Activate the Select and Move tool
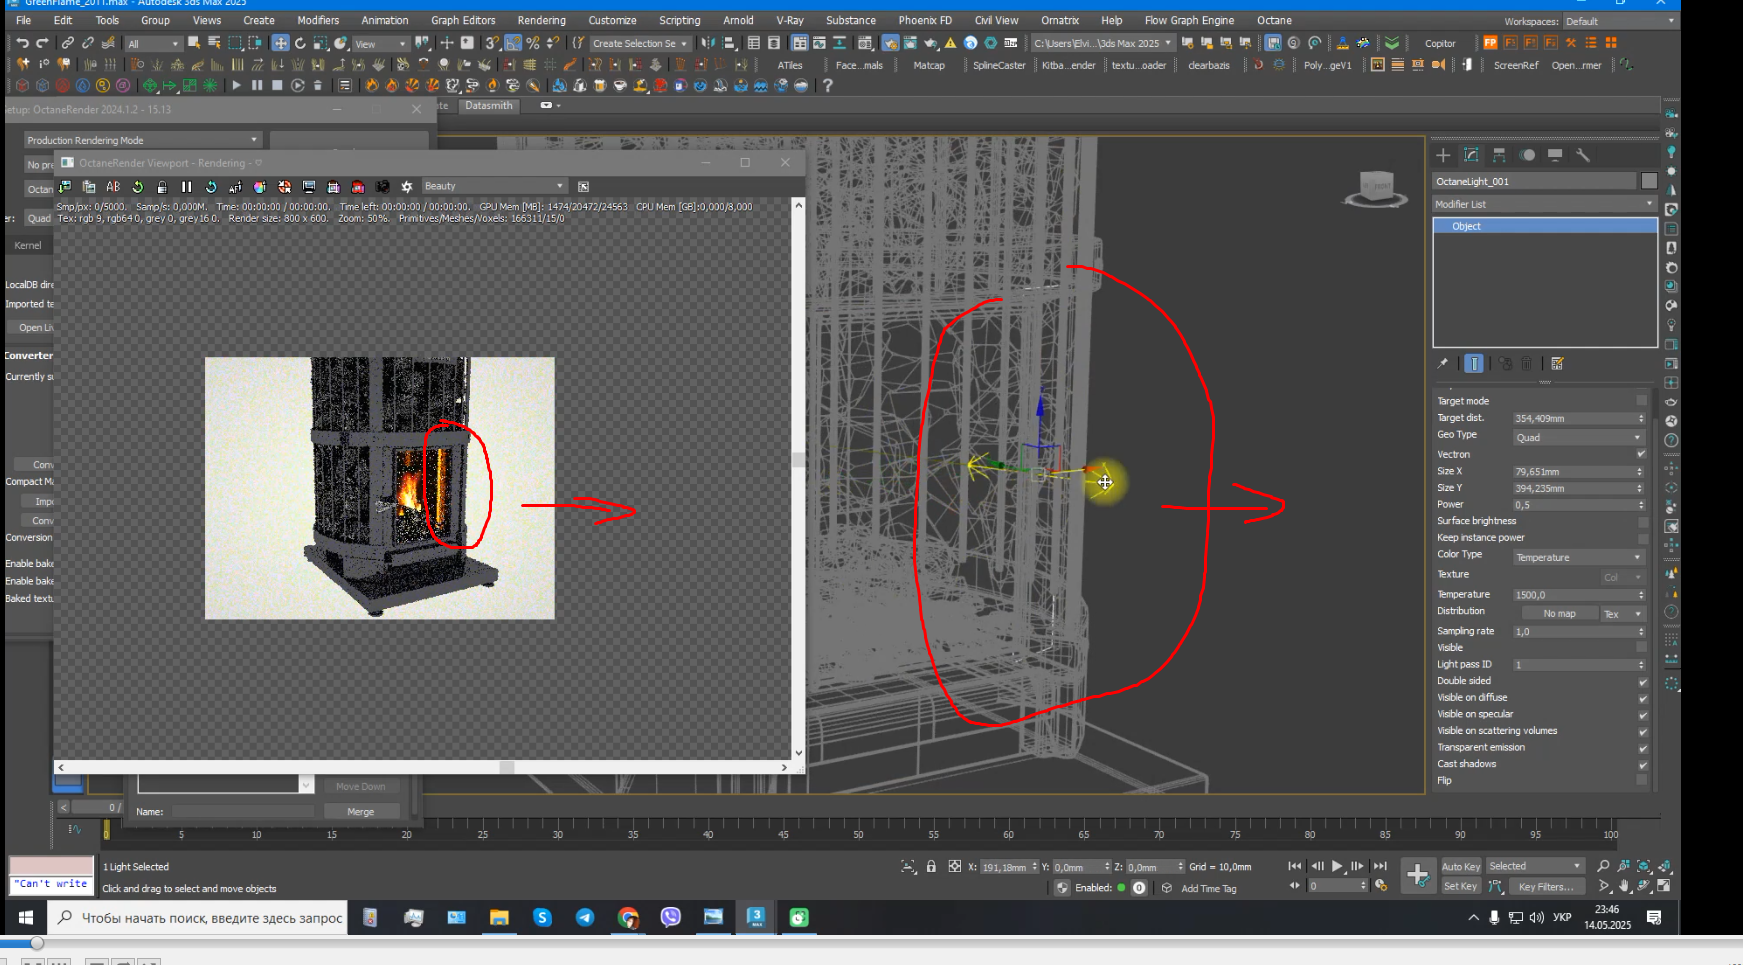Viewport: 1743px width, 965px height. click(281, 43)
